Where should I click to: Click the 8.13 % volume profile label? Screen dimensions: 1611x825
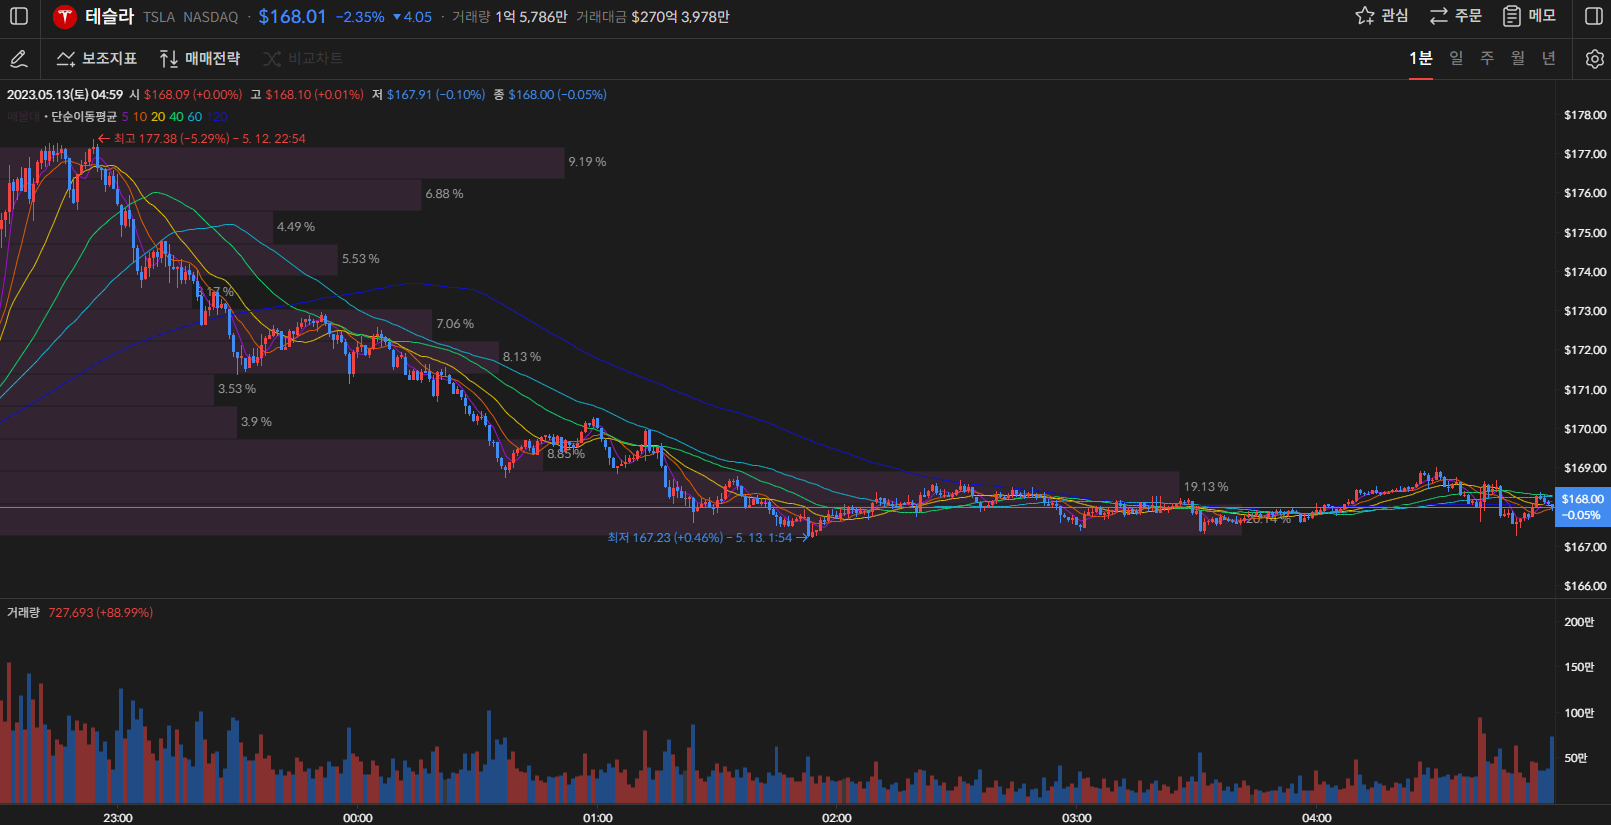[x=522, y=357]
